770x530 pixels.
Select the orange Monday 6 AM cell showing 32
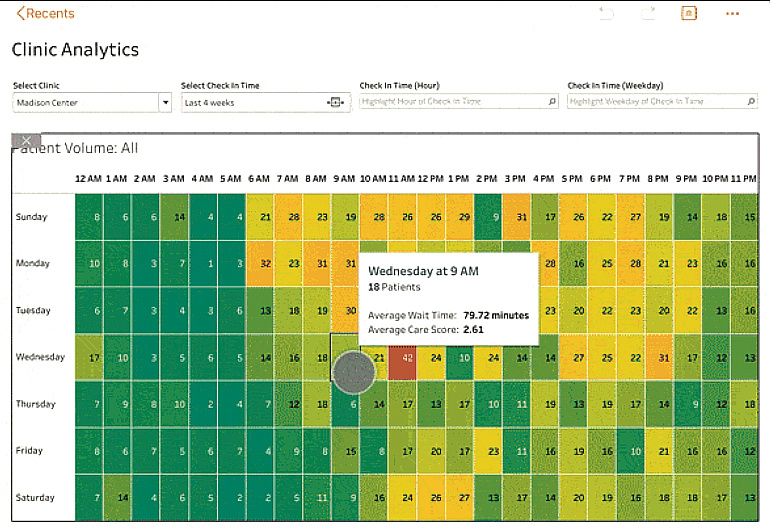pos(265,264)
